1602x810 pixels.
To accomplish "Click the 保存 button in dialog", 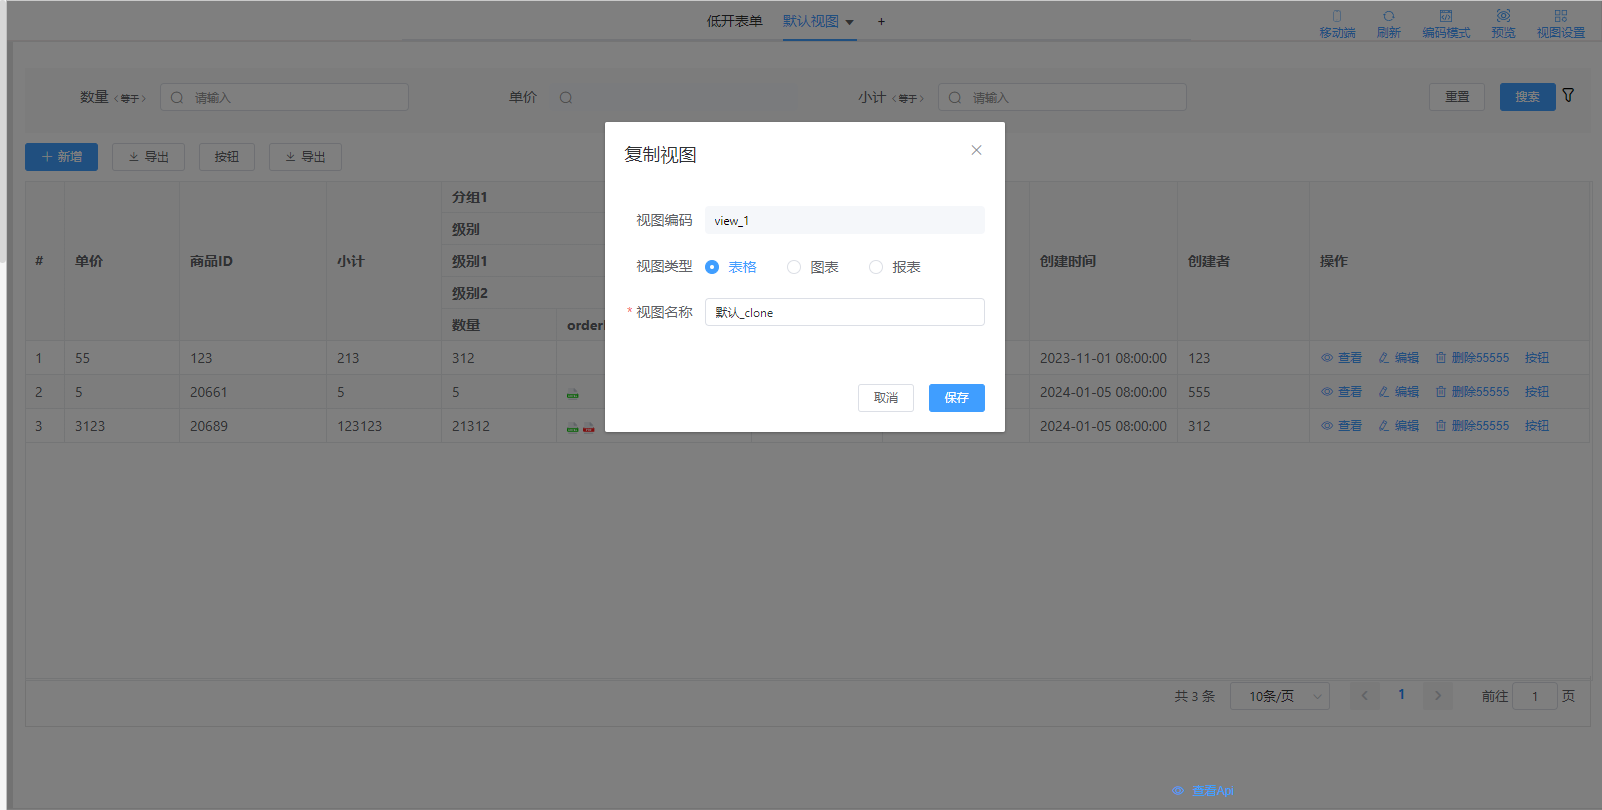I will (956, 398).
